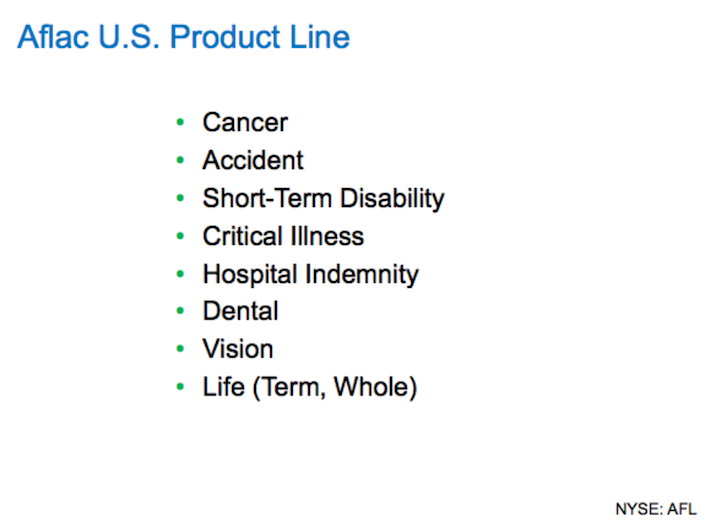
Task: Click the "Critical Illness" list item
Action: (x=283, y=236)
